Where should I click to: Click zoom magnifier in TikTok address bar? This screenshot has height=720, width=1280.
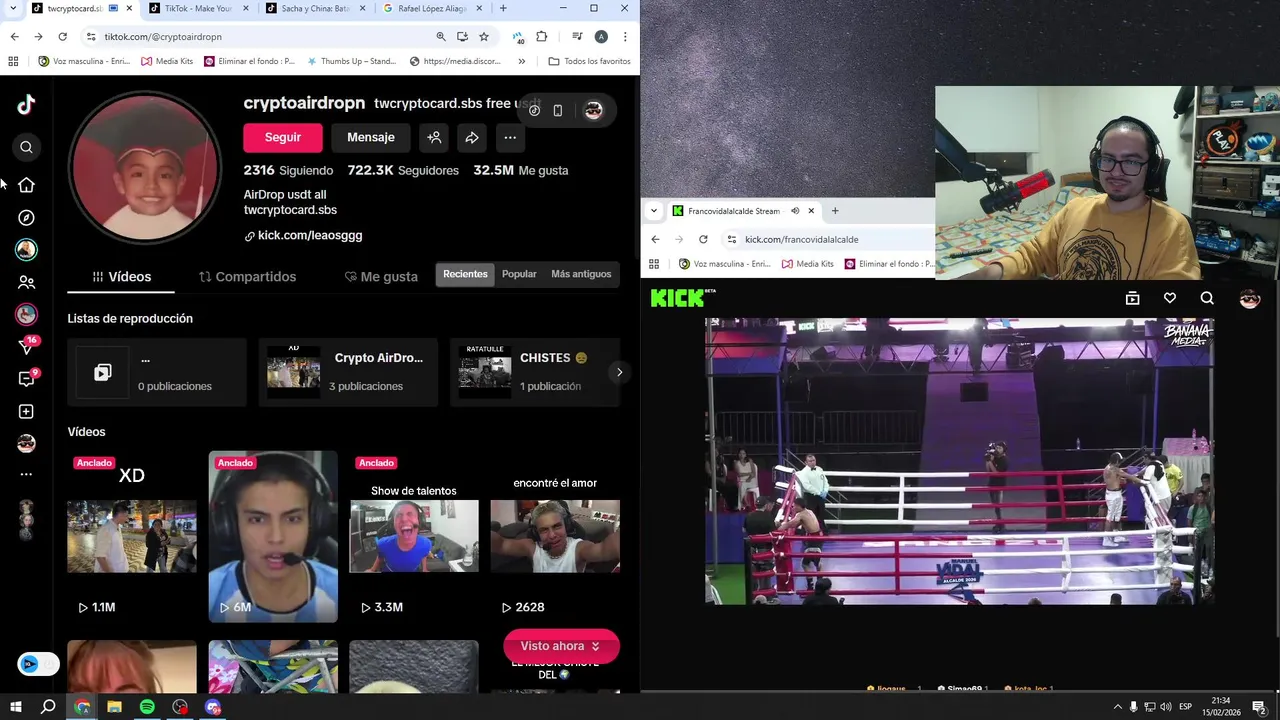pos(441,37)
